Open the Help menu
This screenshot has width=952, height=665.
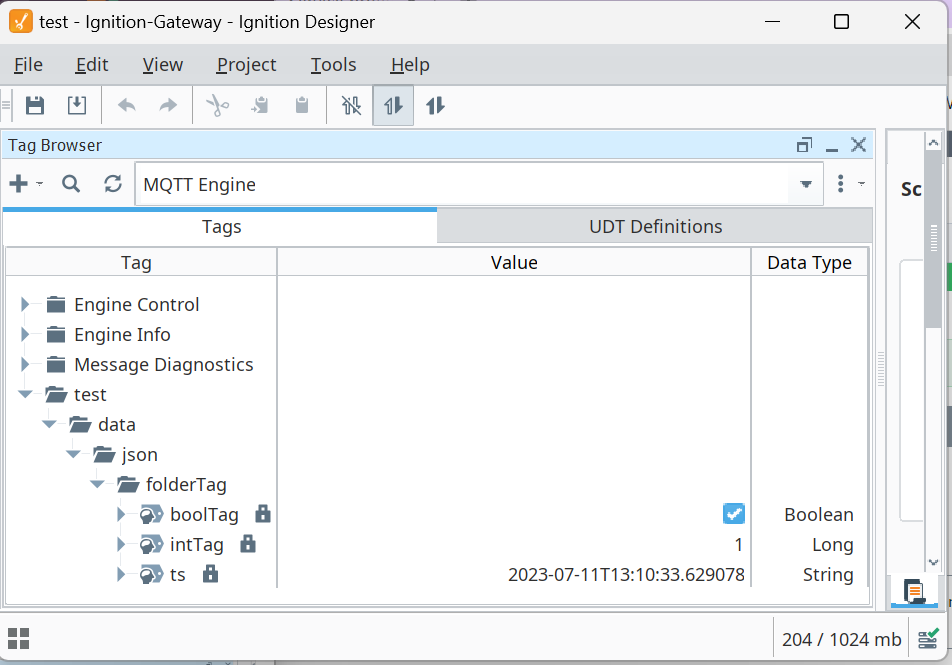[x=410, y=64]
